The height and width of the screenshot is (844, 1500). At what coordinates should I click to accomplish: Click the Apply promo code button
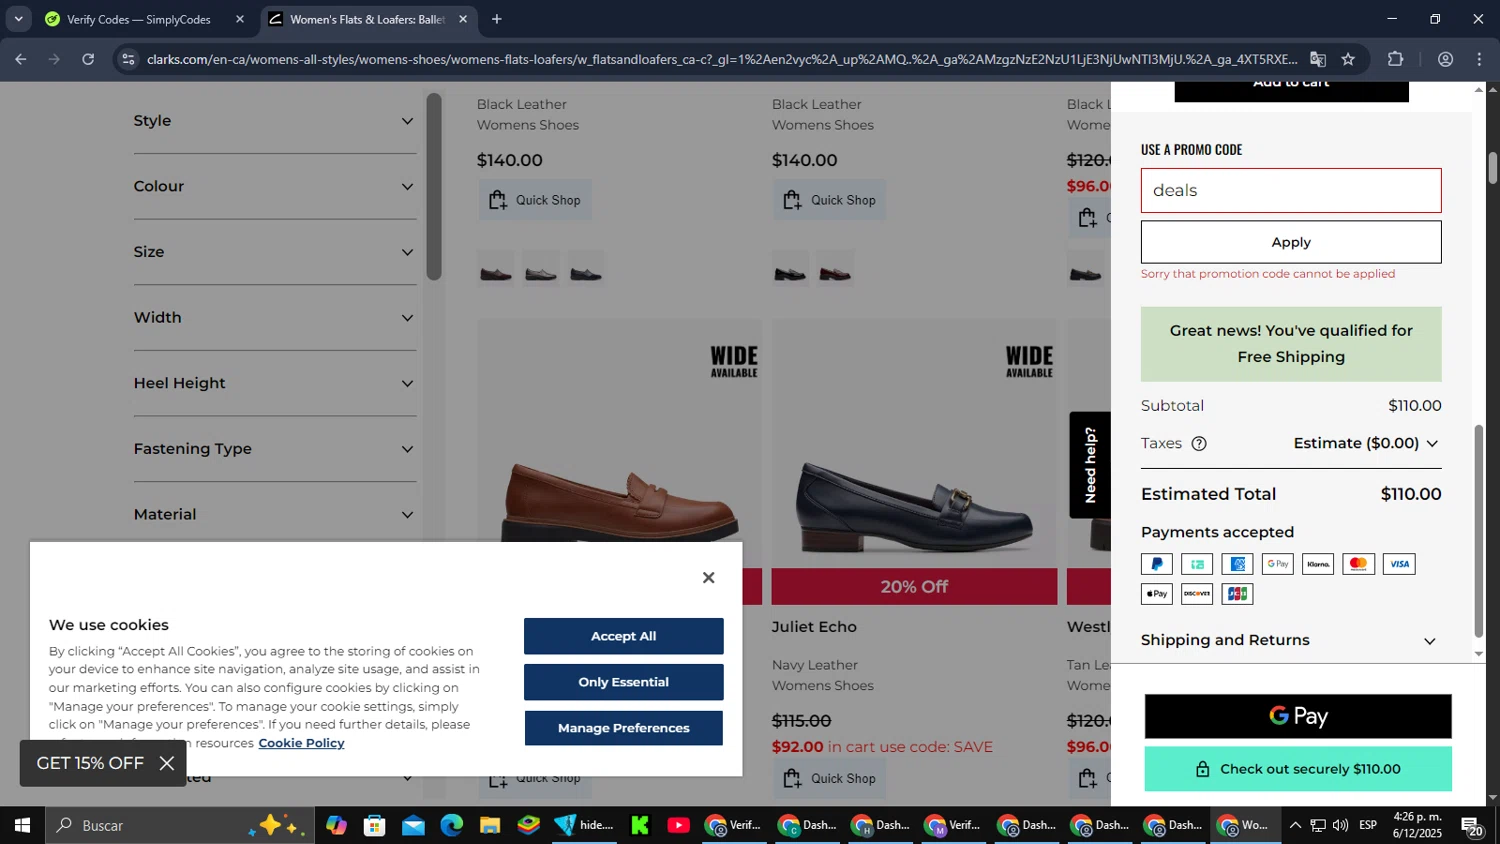pos(1291,242)
